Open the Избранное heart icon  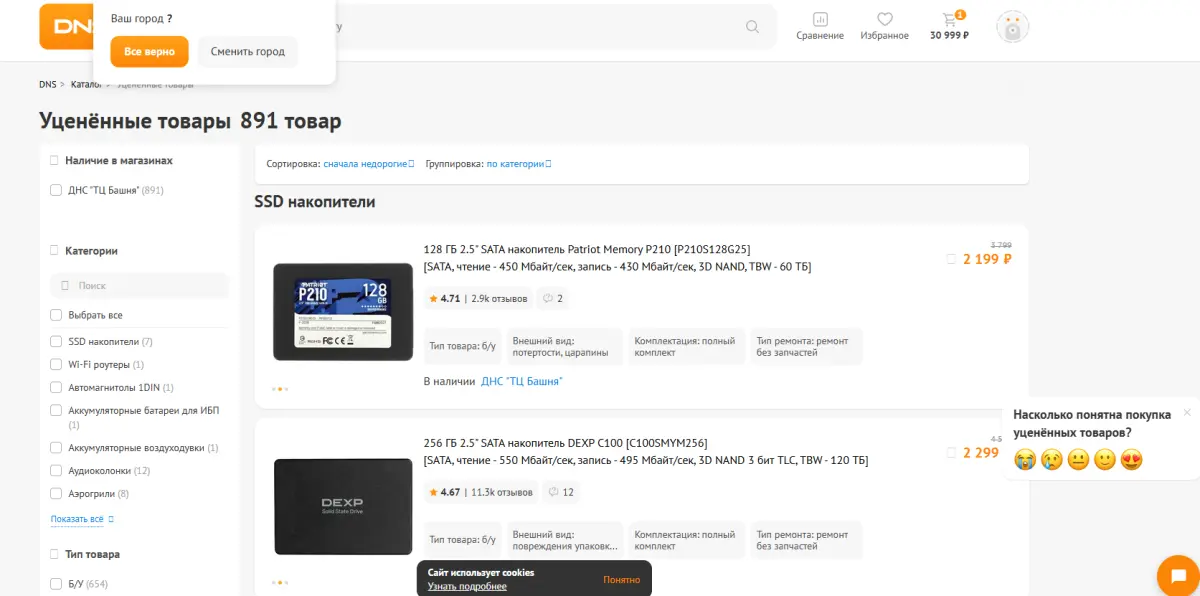(x=885, y=26)
